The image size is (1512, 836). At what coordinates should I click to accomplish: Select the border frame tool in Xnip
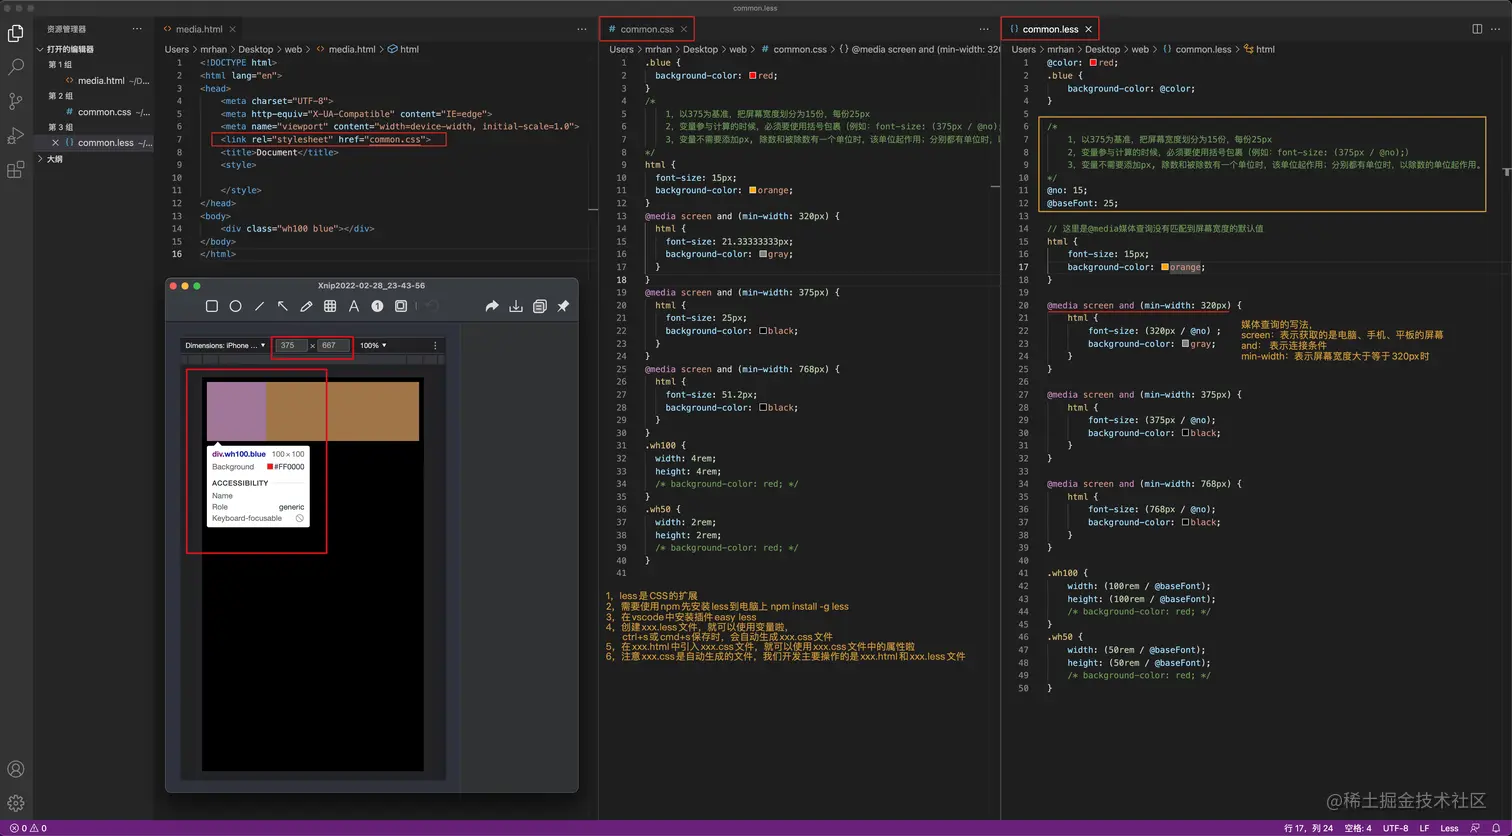point(401,306)
